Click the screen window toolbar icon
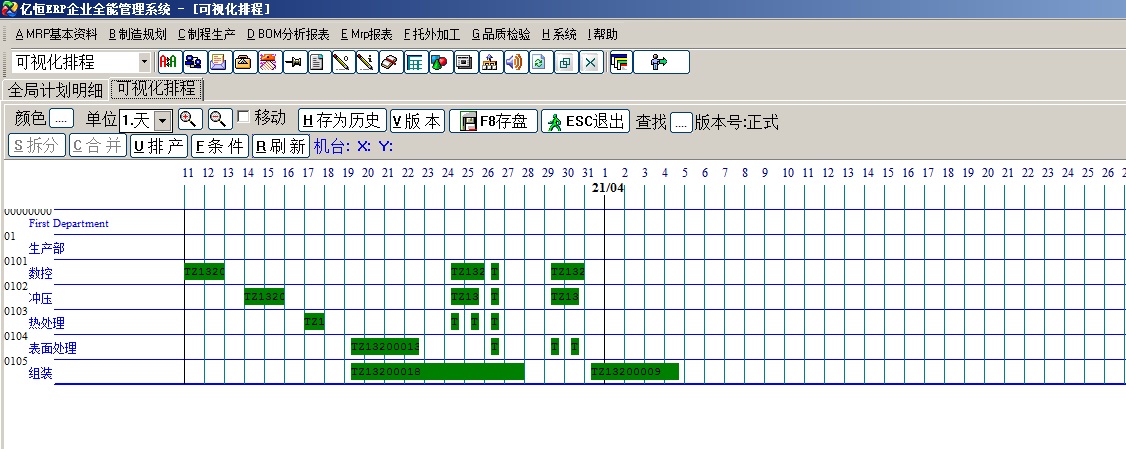 pyautogui.click(x=465, y=63)
